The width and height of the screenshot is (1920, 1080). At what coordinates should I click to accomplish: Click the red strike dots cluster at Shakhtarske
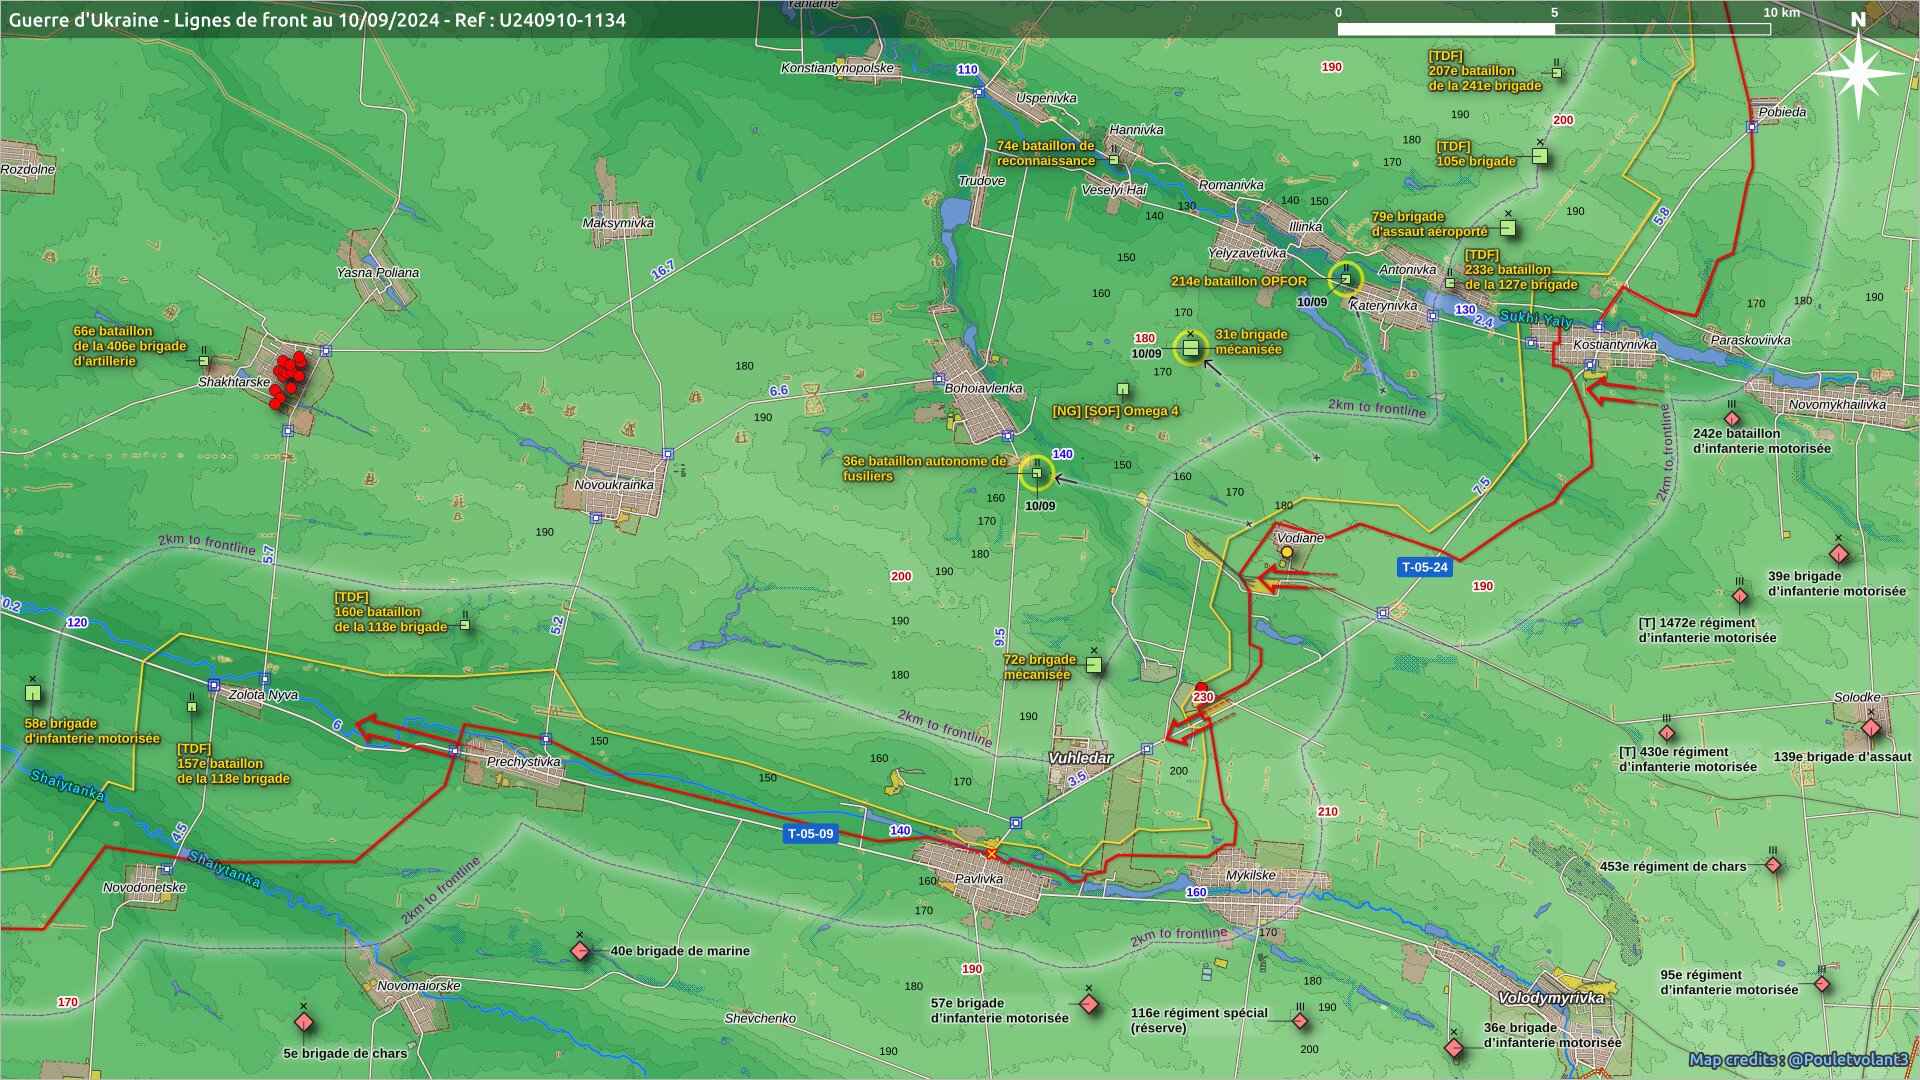point(287,379)
